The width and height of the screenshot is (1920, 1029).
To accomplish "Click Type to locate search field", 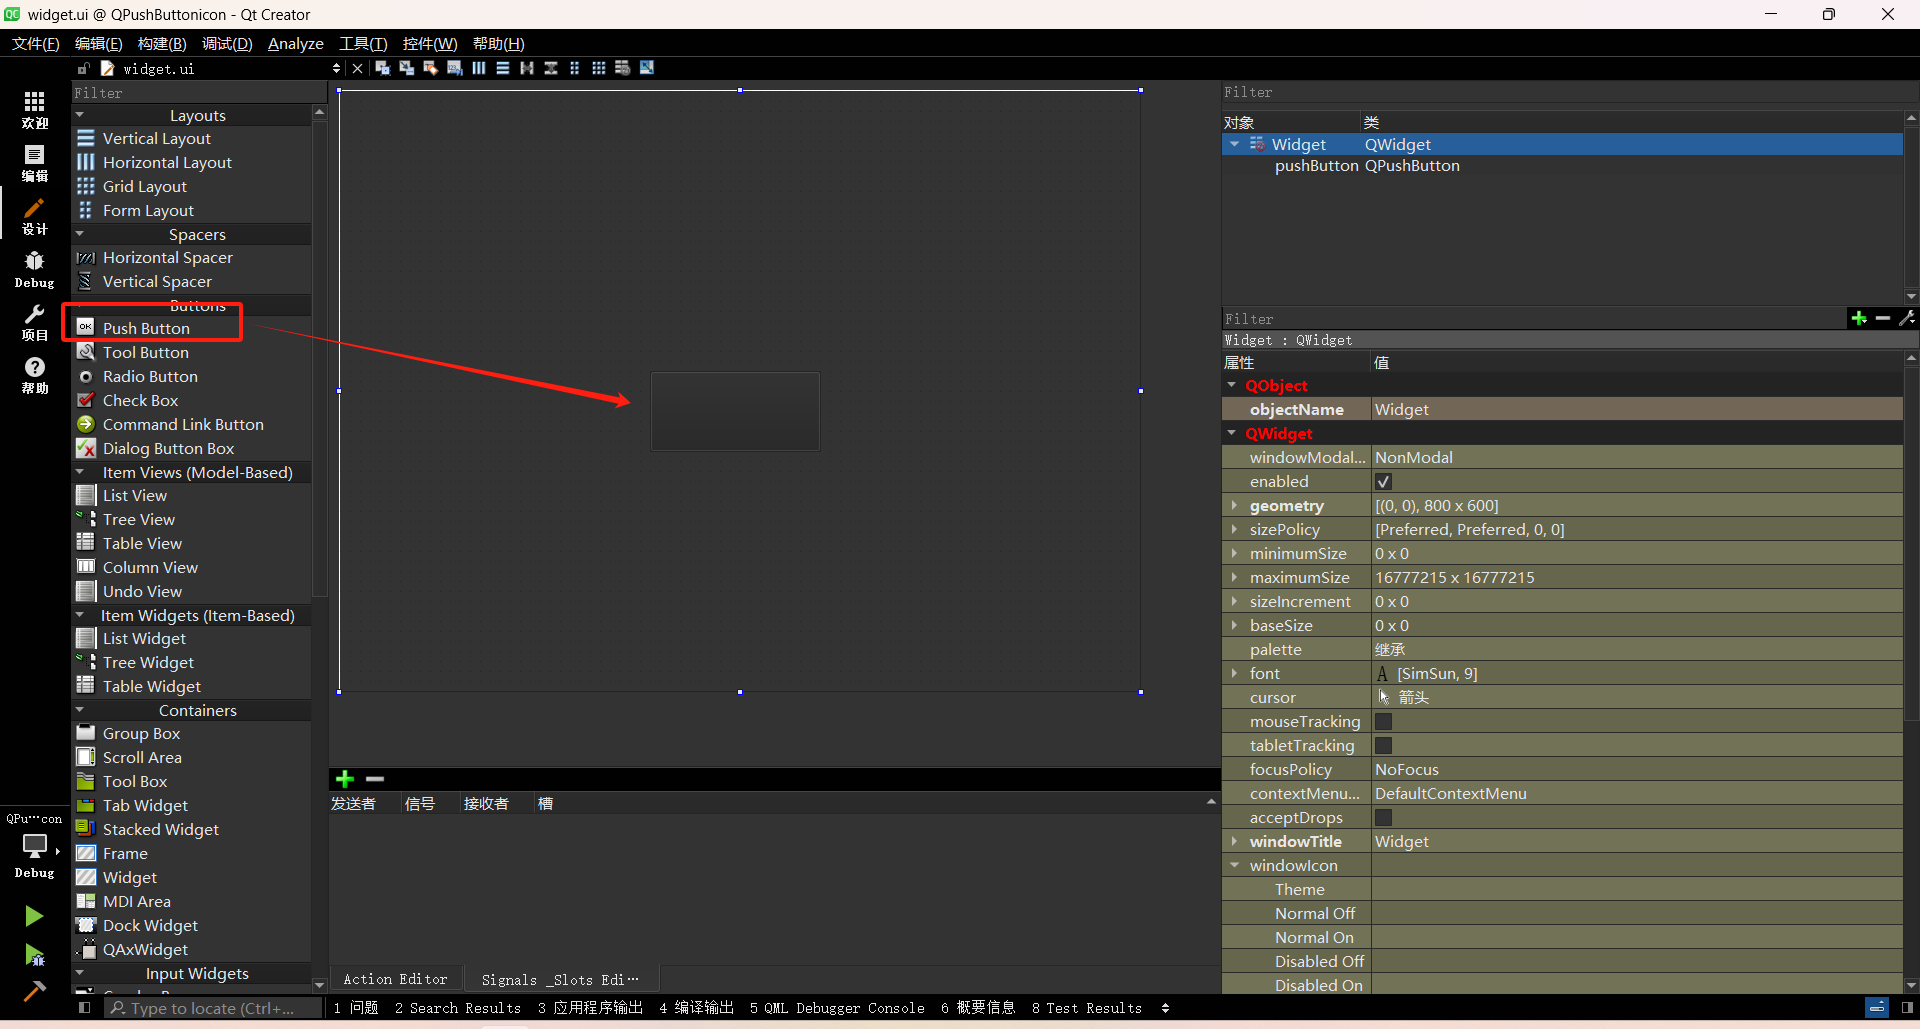I will (214, 1008).
